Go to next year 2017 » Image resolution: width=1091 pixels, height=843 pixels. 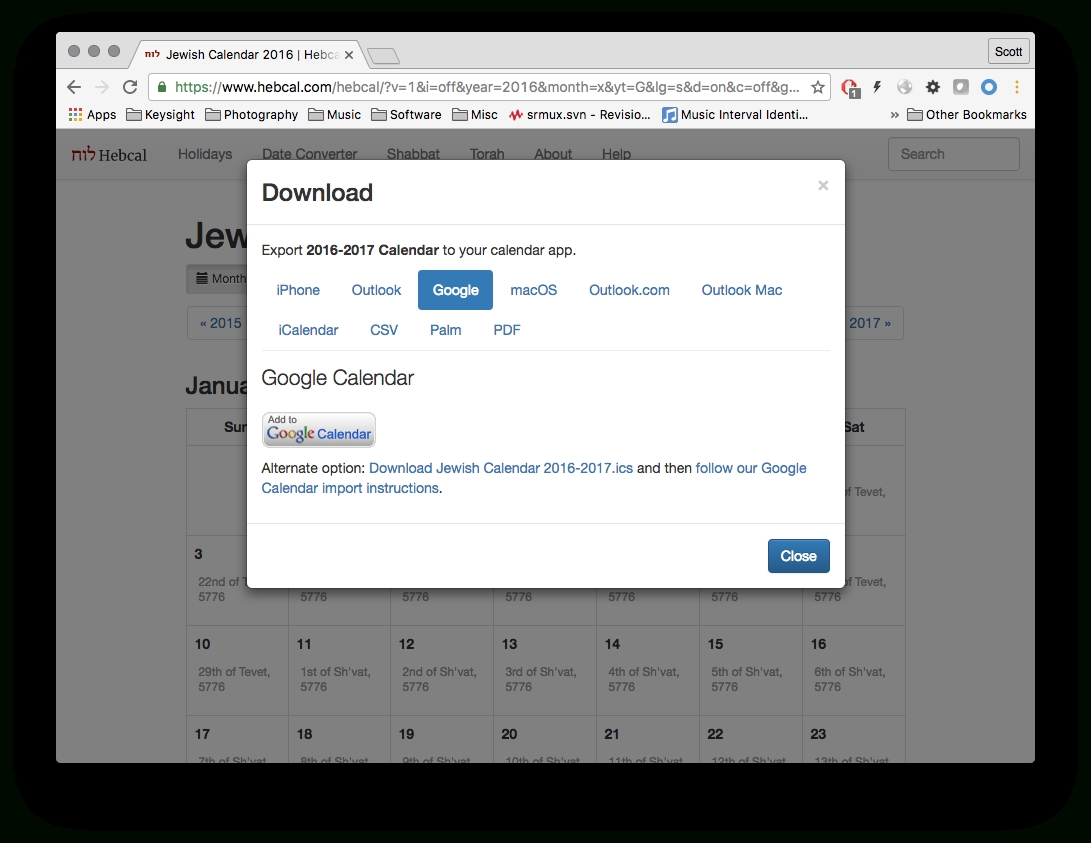click(x=870, y=323)
